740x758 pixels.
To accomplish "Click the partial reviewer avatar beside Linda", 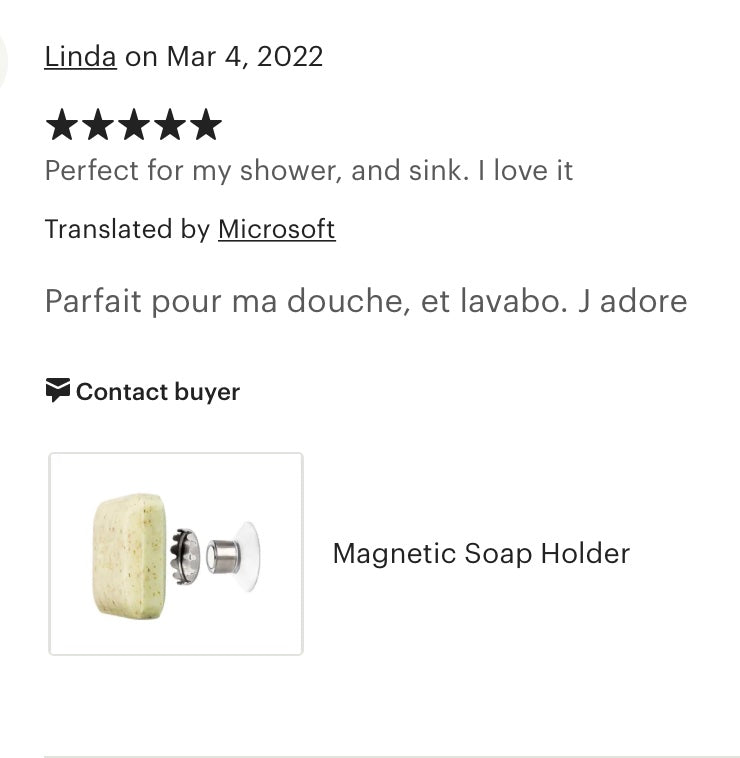I will click(x=3, y=58).
